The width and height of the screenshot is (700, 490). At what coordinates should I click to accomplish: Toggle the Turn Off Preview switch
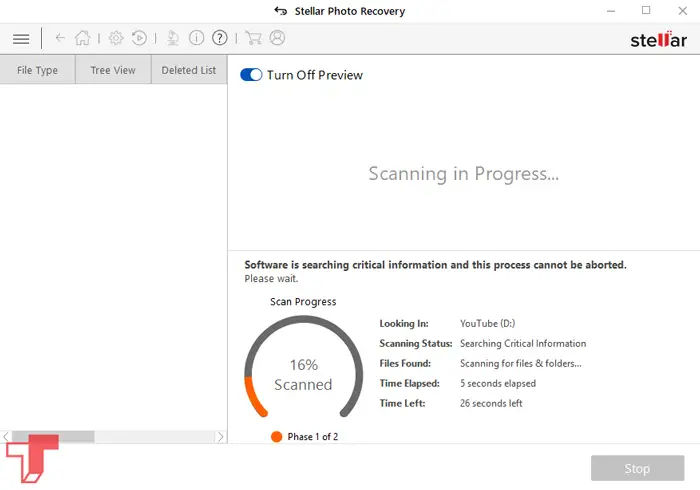(x=251, y=75)
